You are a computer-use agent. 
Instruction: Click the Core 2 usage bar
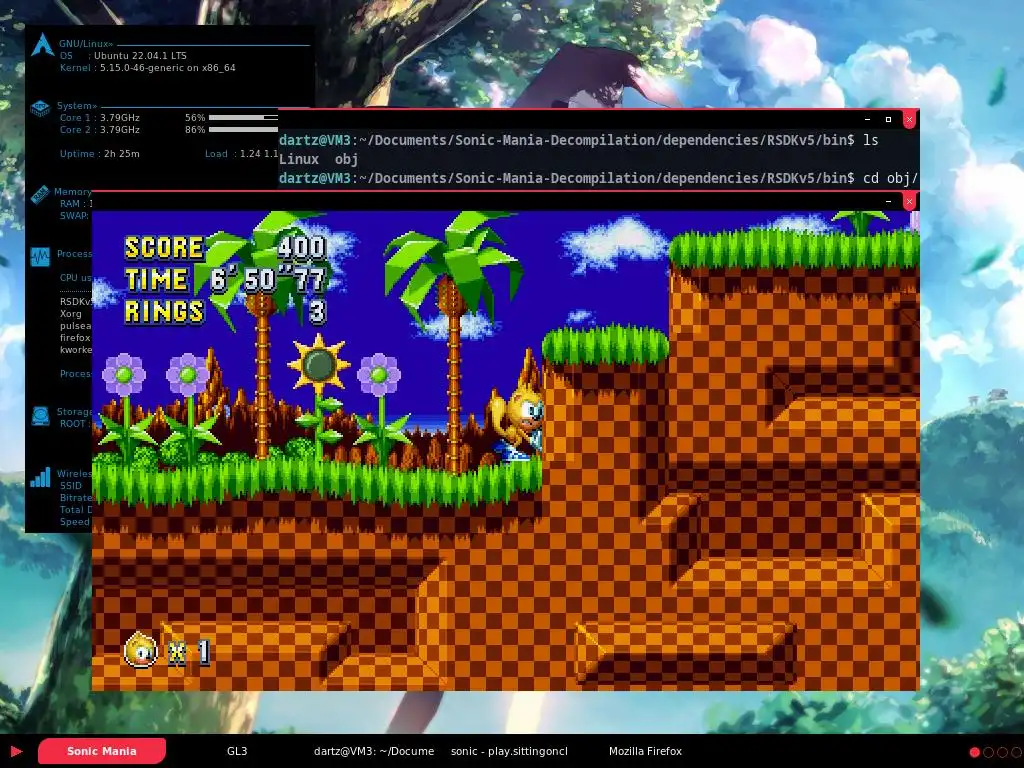tap(243, 129)
